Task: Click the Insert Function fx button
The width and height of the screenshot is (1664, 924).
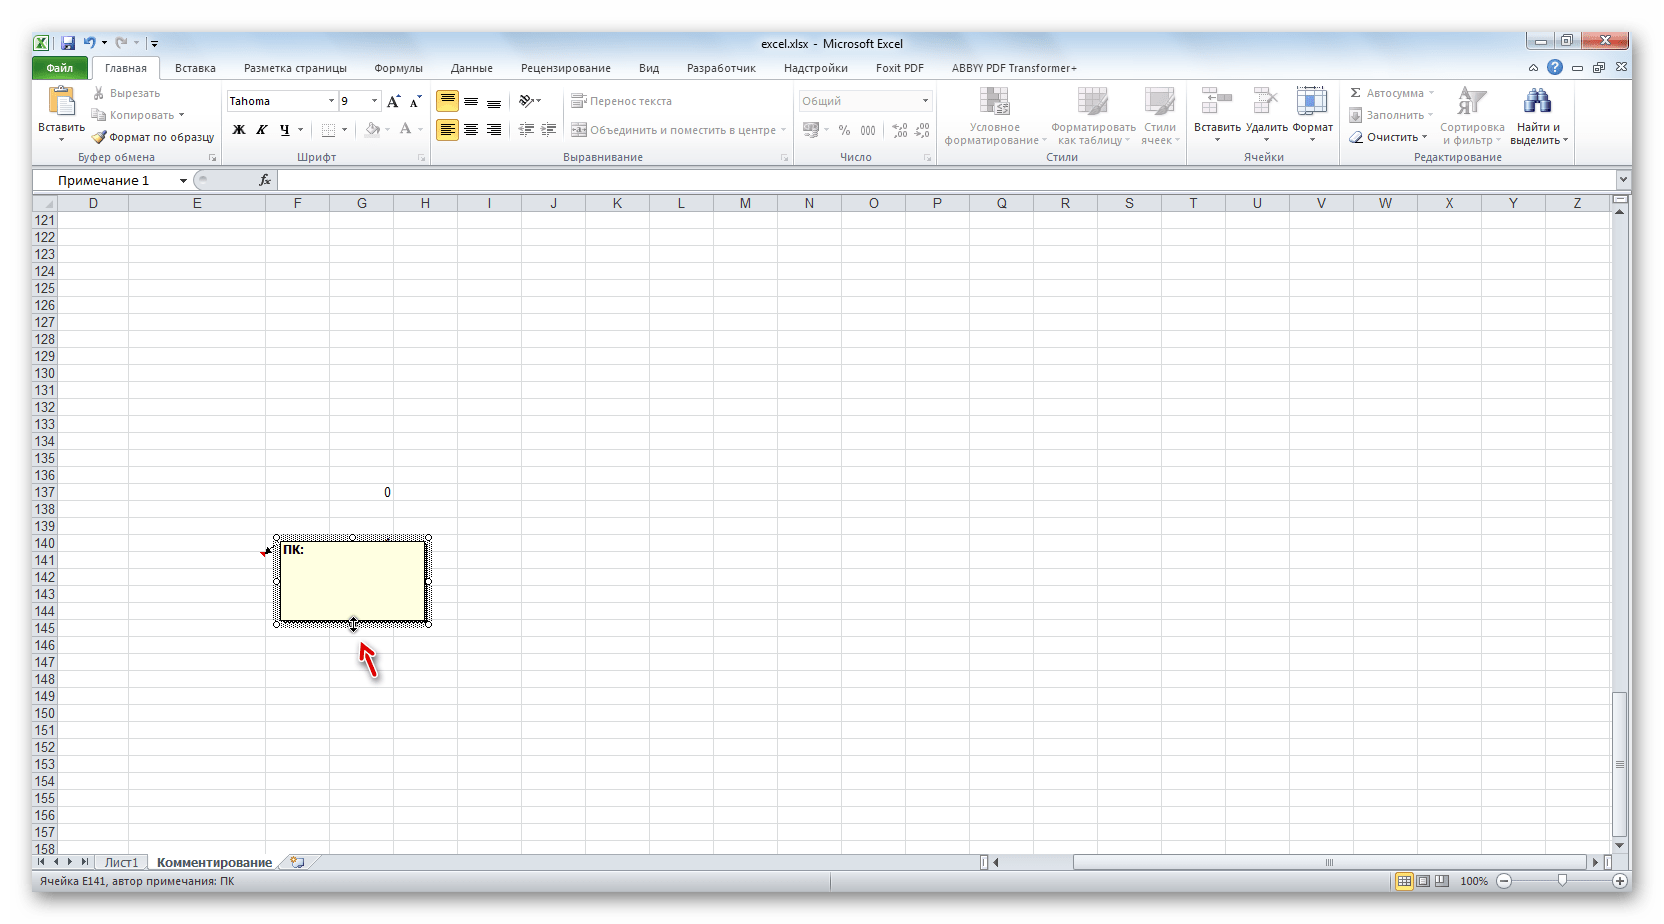Action: [265, 180]
